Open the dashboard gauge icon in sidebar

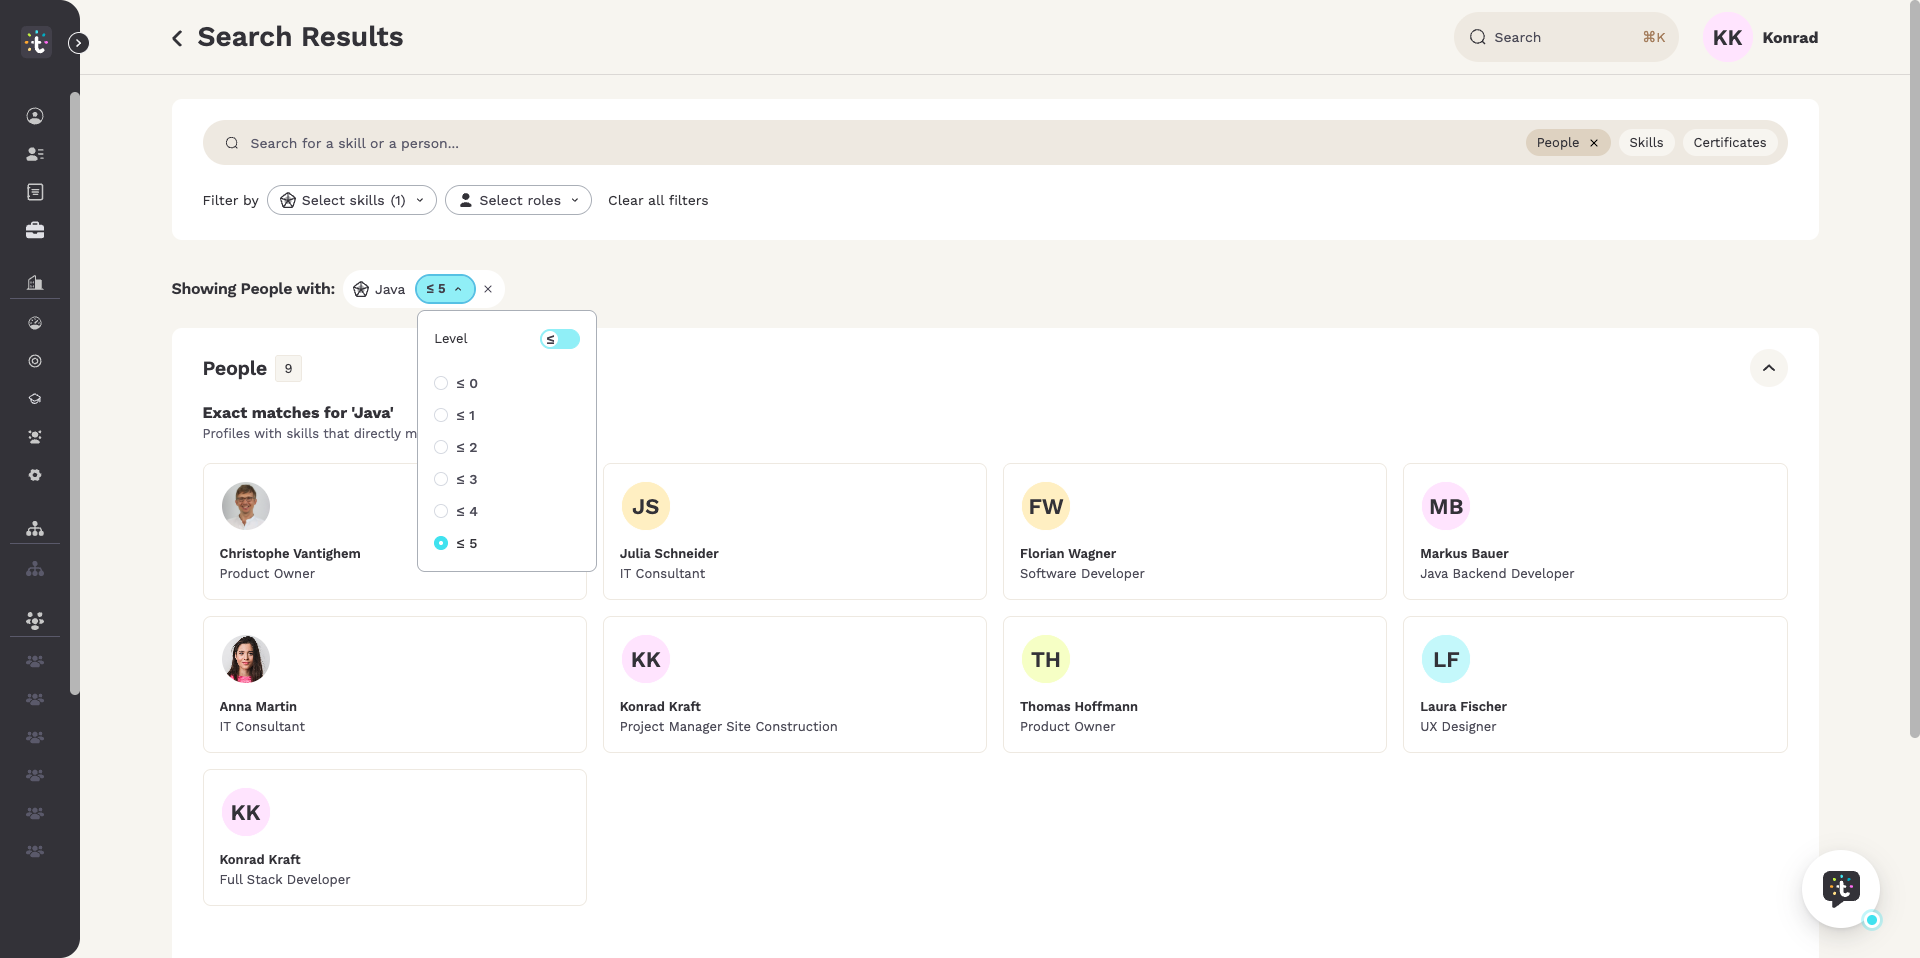(35, 323)
